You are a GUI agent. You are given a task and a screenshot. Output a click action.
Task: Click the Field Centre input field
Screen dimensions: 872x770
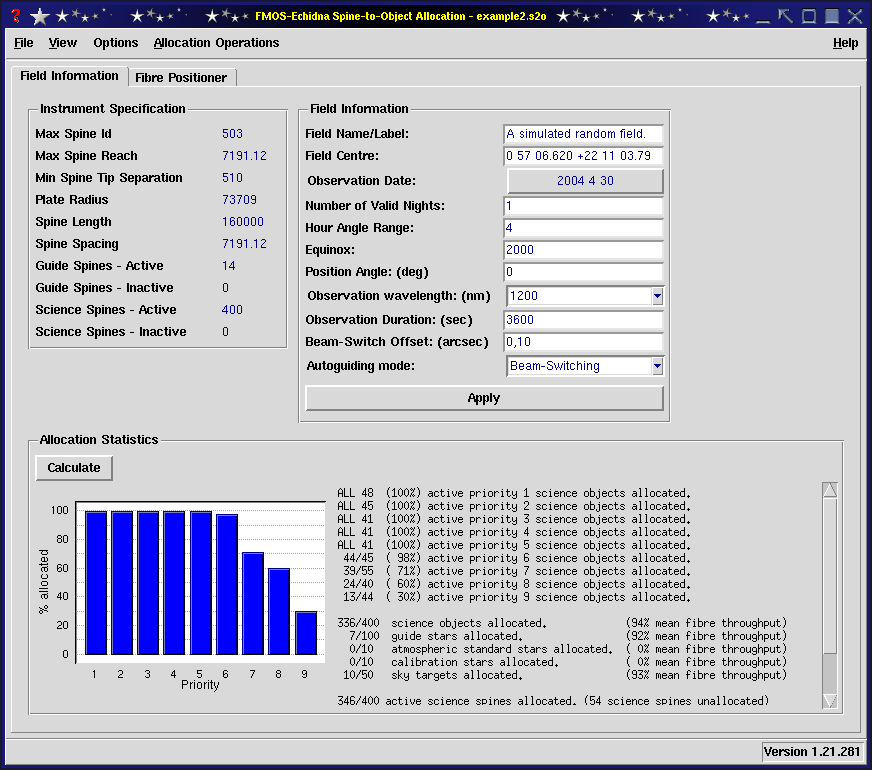pos(583,156)
